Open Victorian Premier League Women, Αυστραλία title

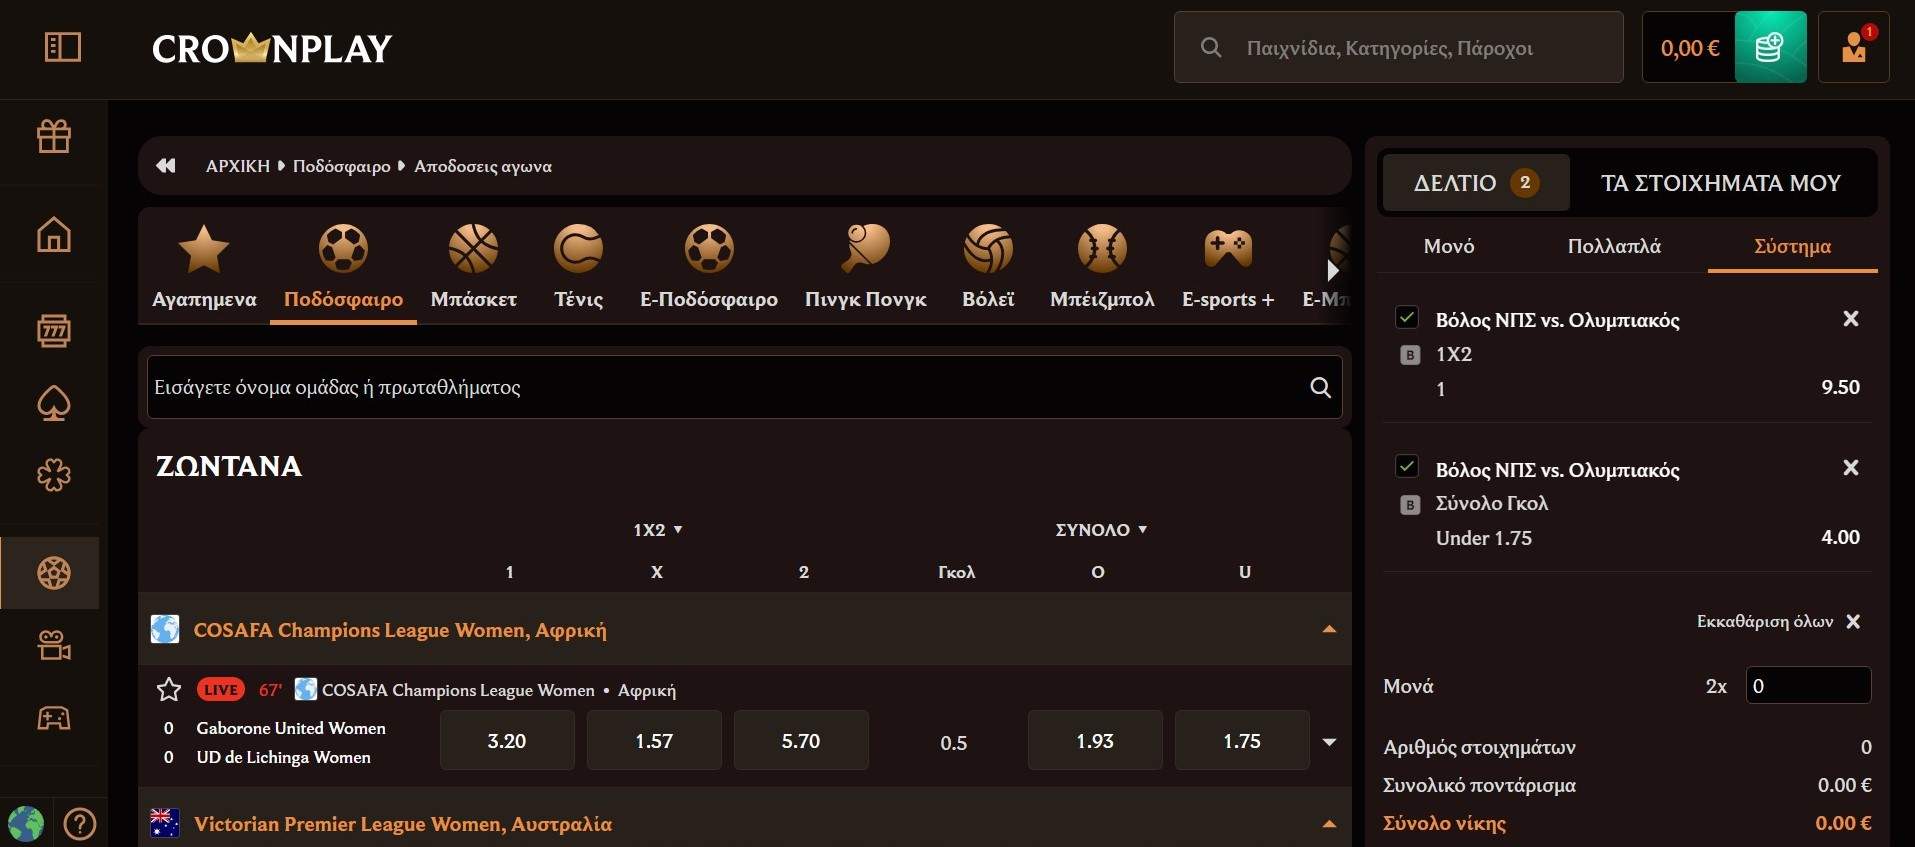403,824
